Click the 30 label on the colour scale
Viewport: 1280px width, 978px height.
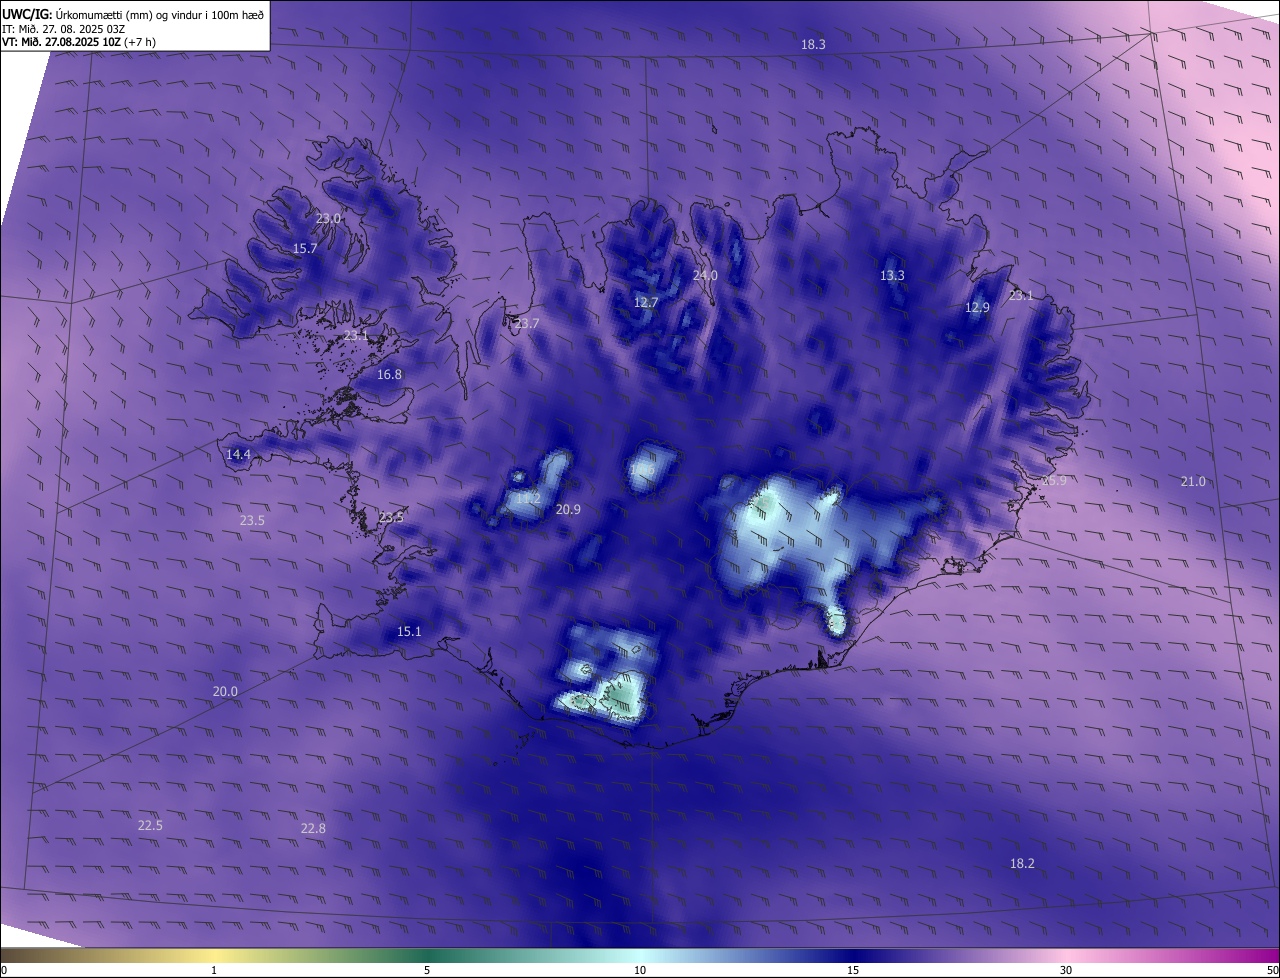[1066, 971]
